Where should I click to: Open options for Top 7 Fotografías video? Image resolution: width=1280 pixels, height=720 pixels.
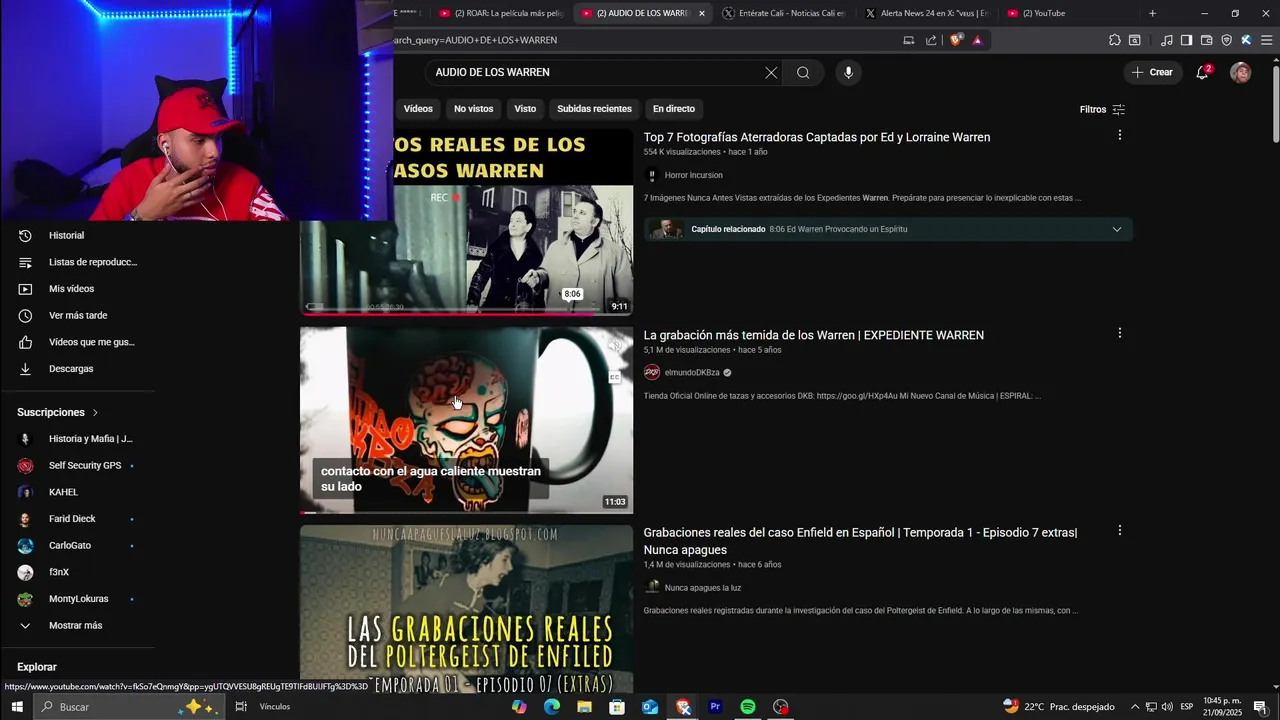click(1119, 135)
